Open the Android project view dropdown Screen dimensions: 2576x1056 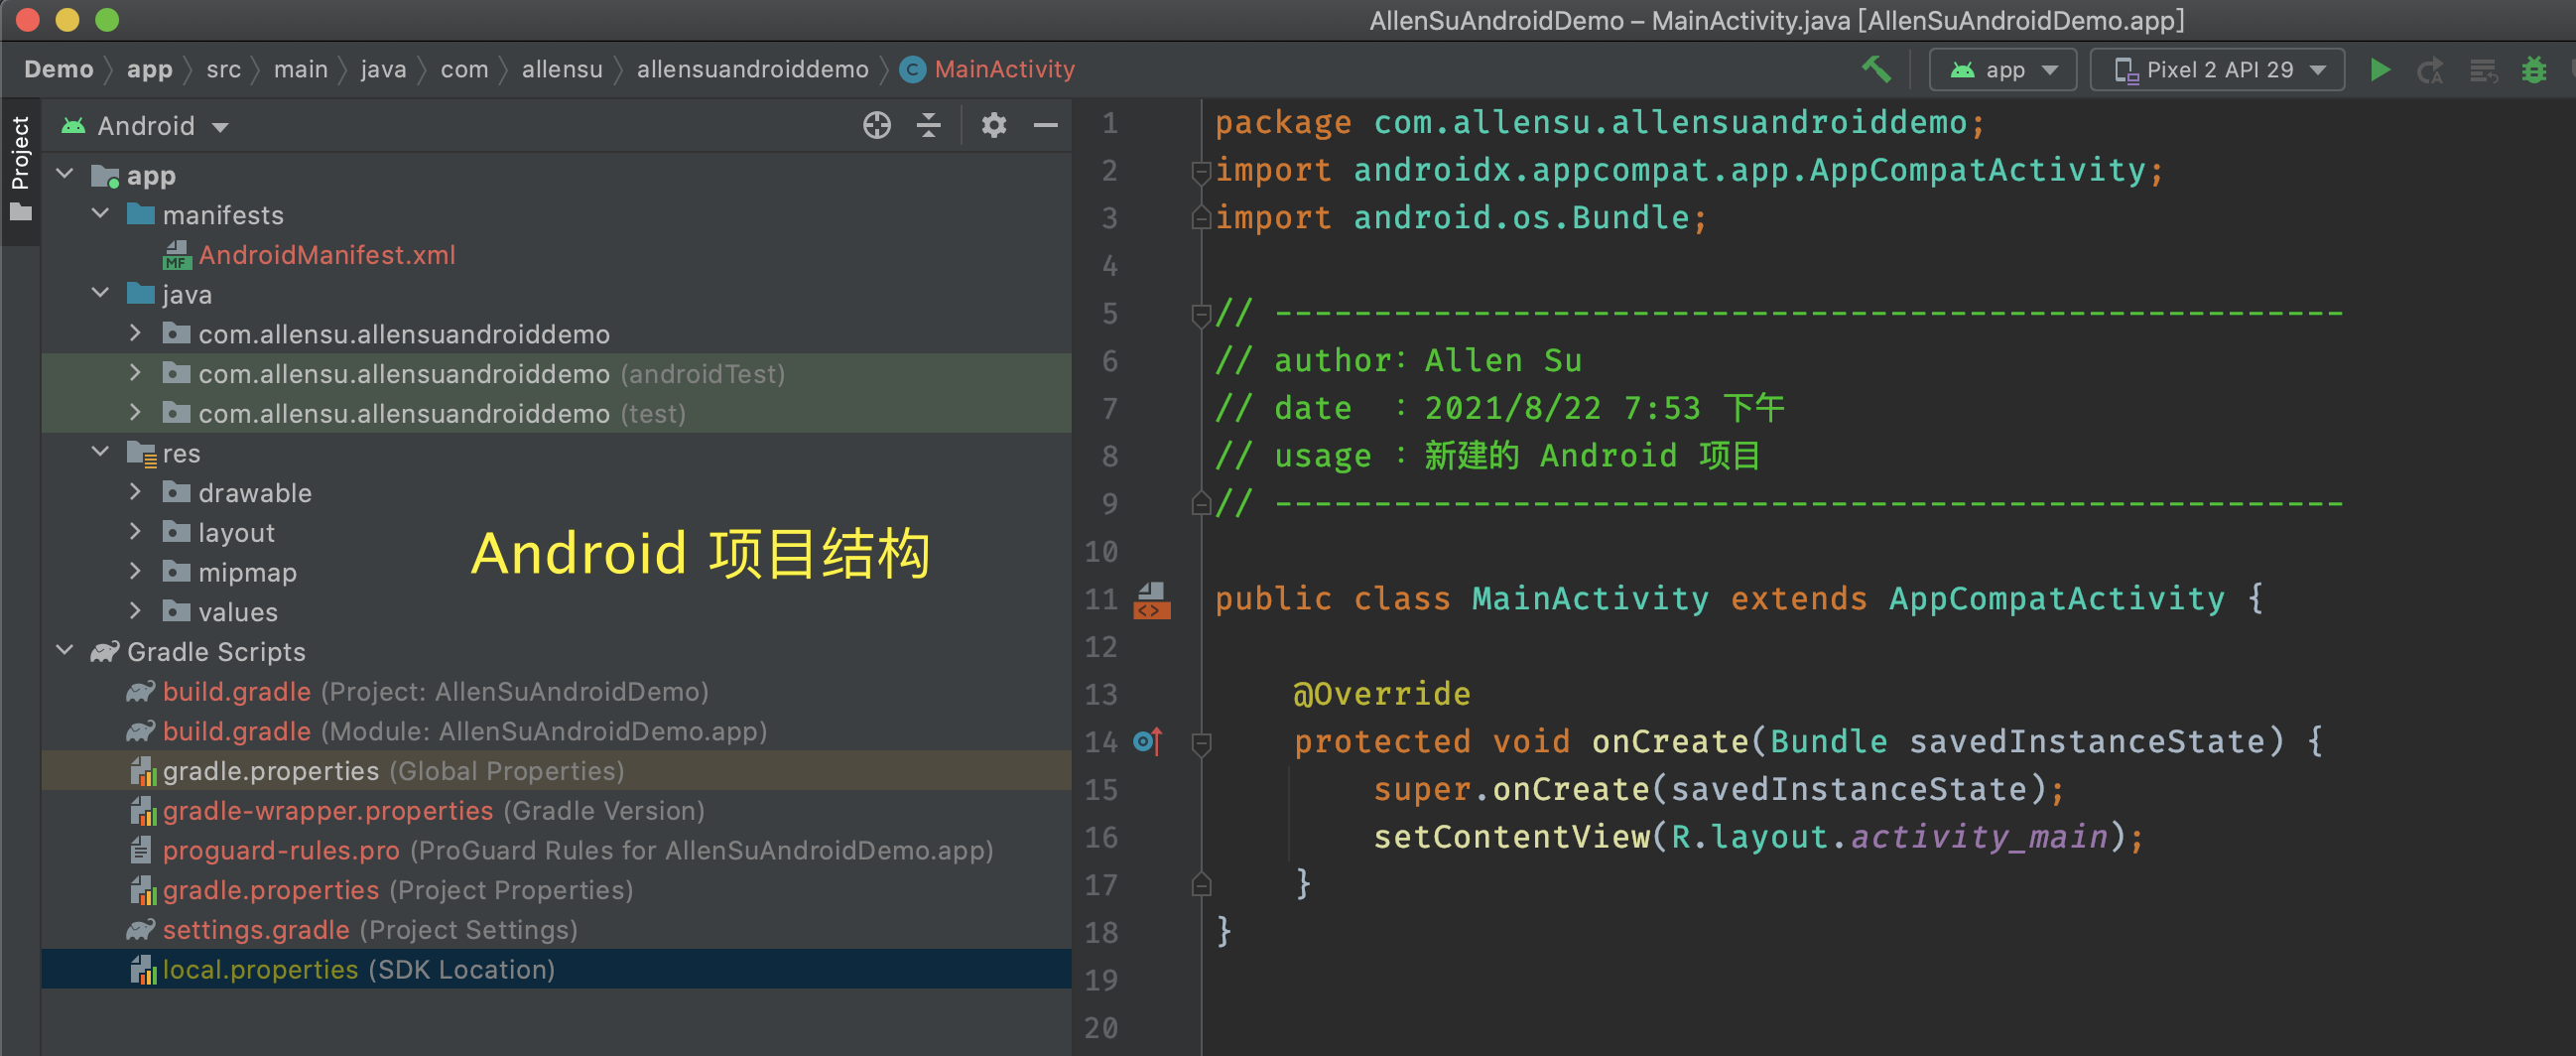coord(145,126)
